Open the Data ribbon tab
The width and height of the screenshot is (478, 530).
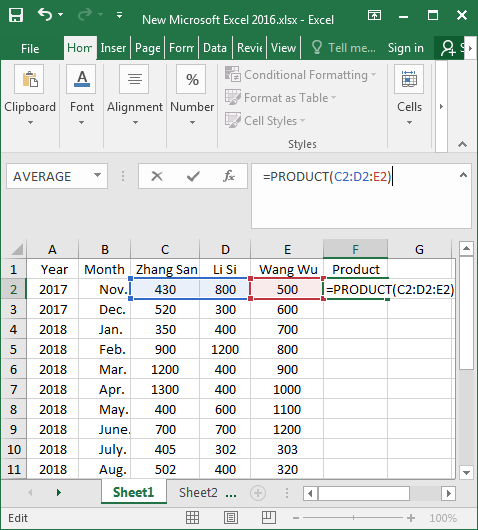215,48
